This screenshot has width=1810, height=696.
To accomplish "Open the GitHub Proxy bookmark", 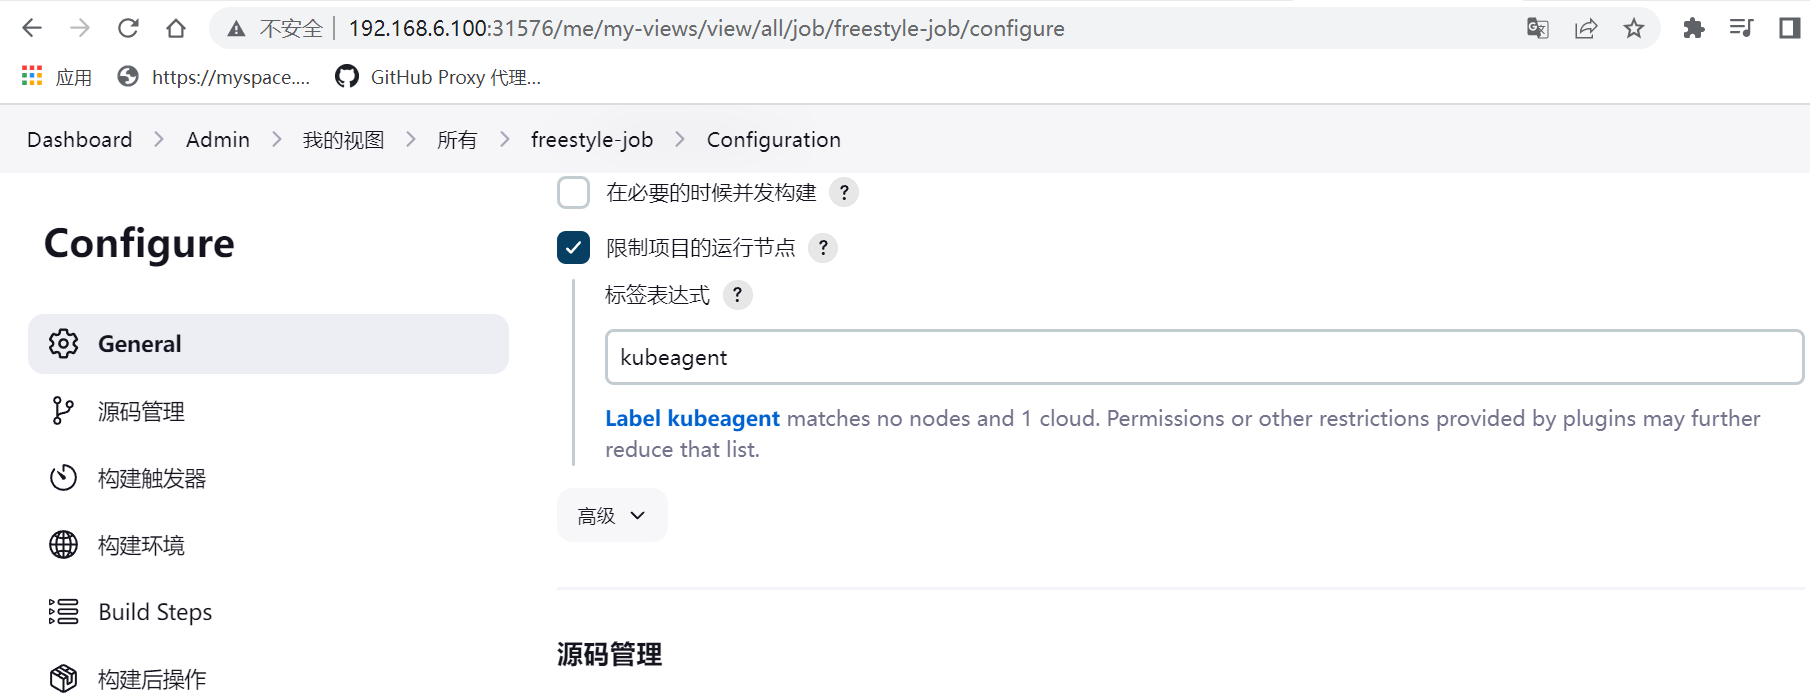I will tap(438, 76).
